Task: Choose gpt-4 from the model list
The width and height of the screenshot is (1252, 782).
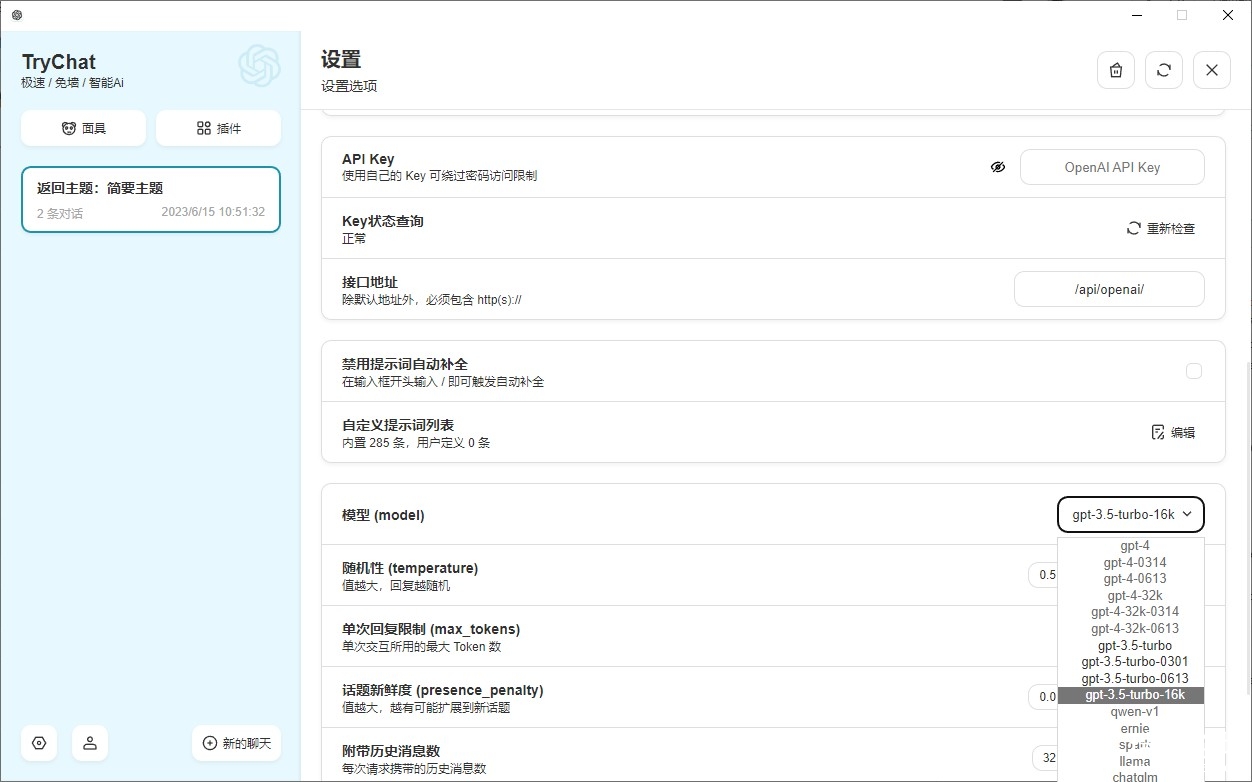Action: click(x=1131, y=546)
